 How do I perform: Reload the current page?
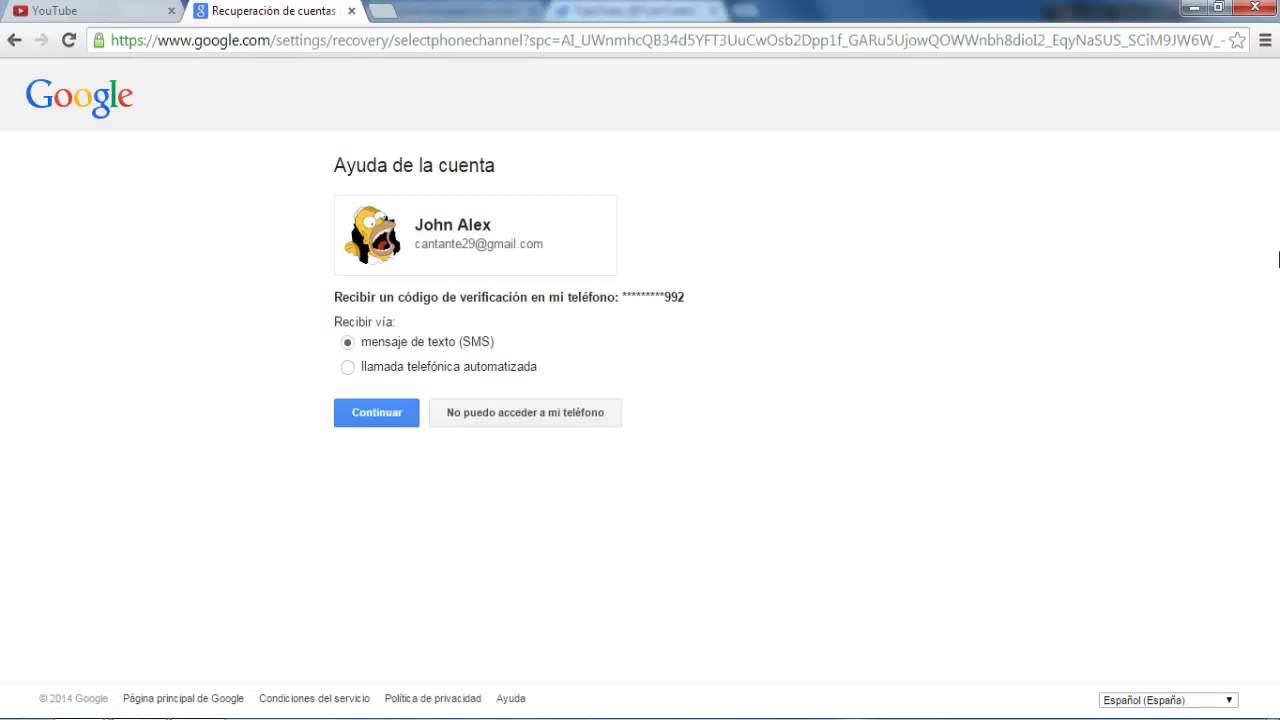69,40
